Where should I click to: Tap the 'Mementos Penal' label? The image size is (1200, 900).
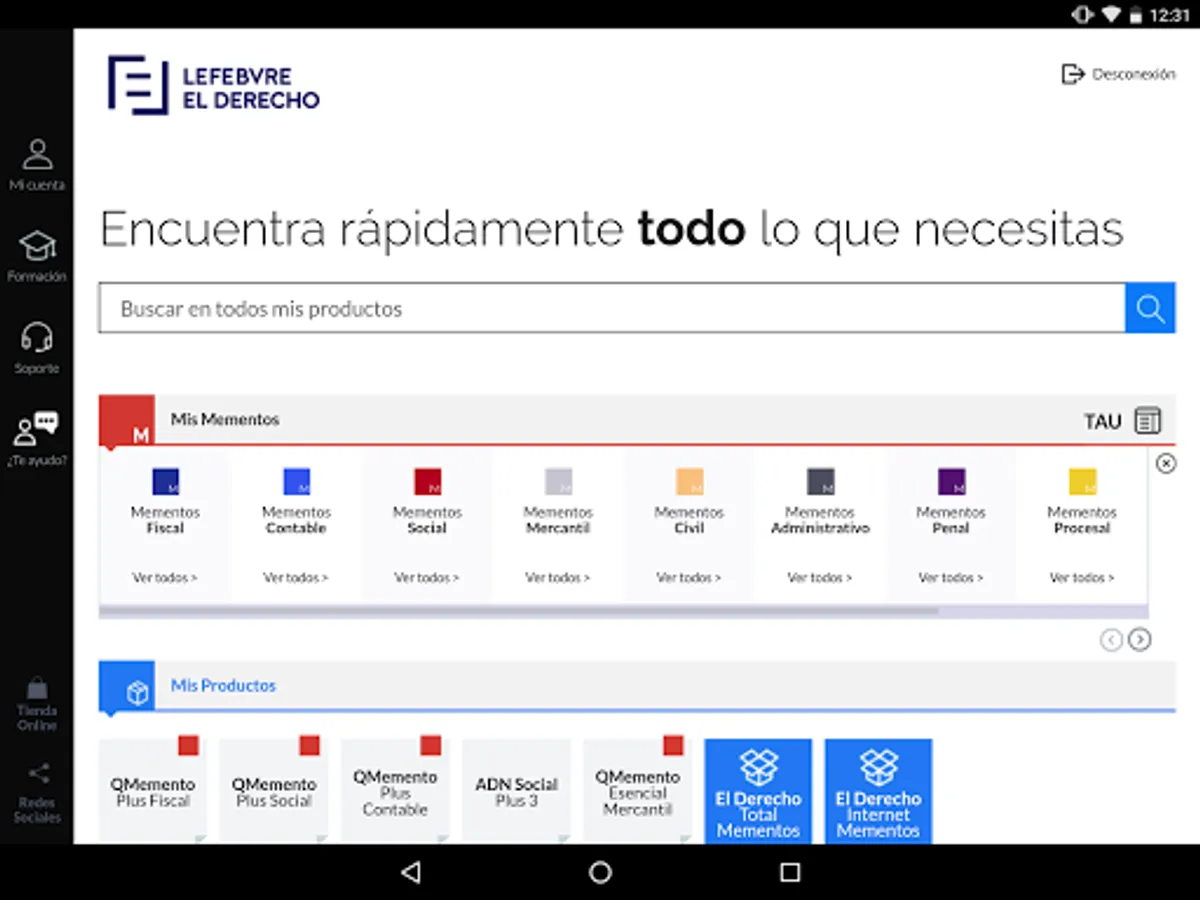[x=951, y=520]
